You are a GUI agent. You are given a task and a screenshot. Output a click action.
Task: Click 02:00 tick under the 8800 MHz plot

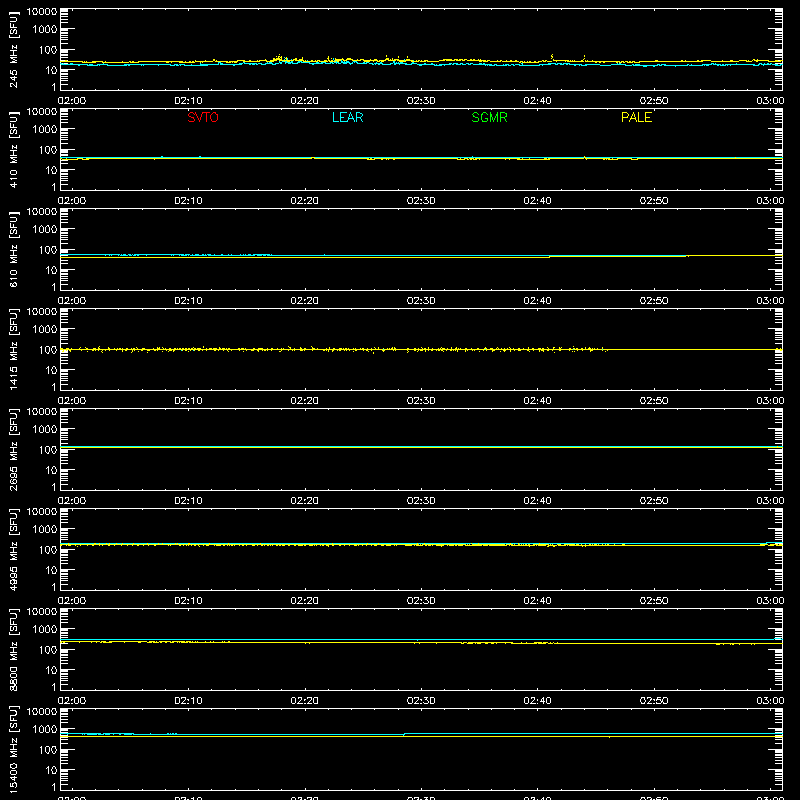pos(72,701)
